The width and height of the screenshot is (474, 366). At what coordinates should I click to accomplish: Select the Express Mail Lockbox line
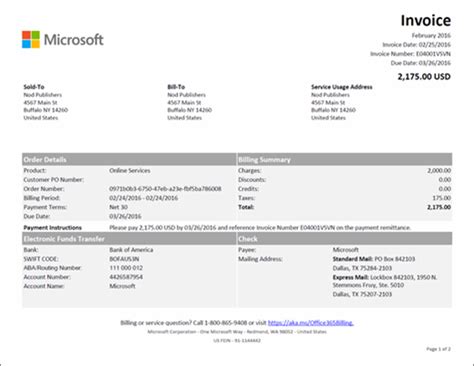(385, 277)
